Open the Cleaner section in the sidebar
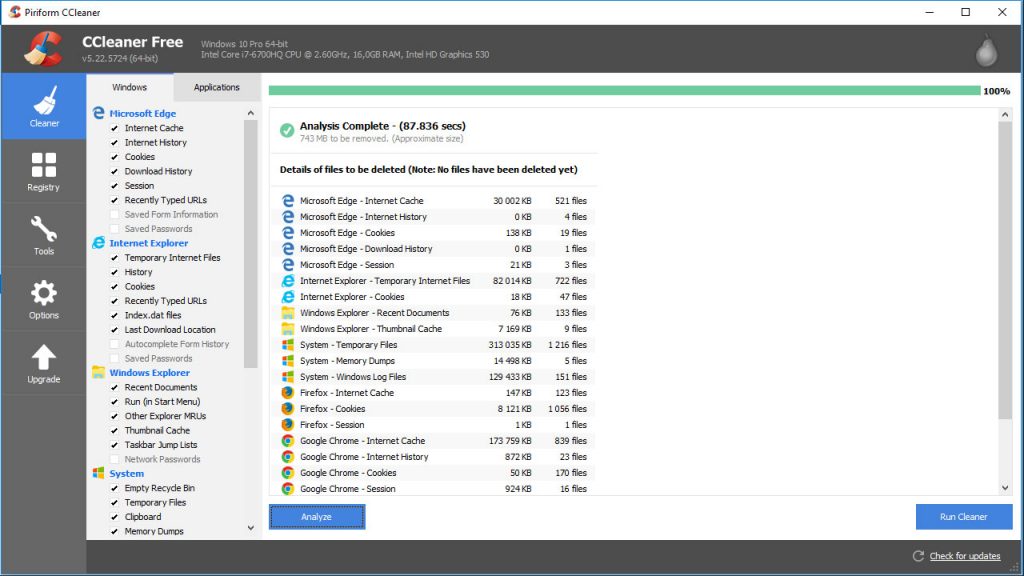Viewport: 1024px width, 576px height. click(x=43, y=110)
